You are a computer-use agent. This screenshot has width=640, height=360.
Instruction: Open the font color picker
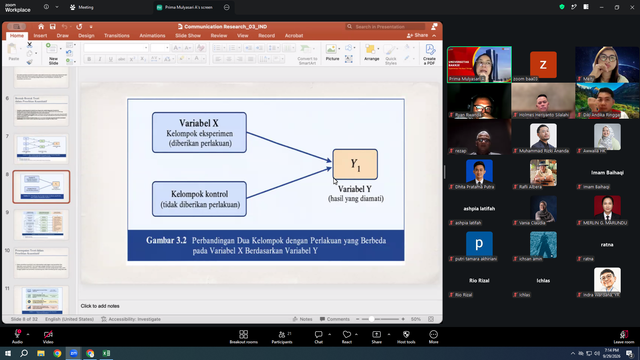click(x=197, y=59)
